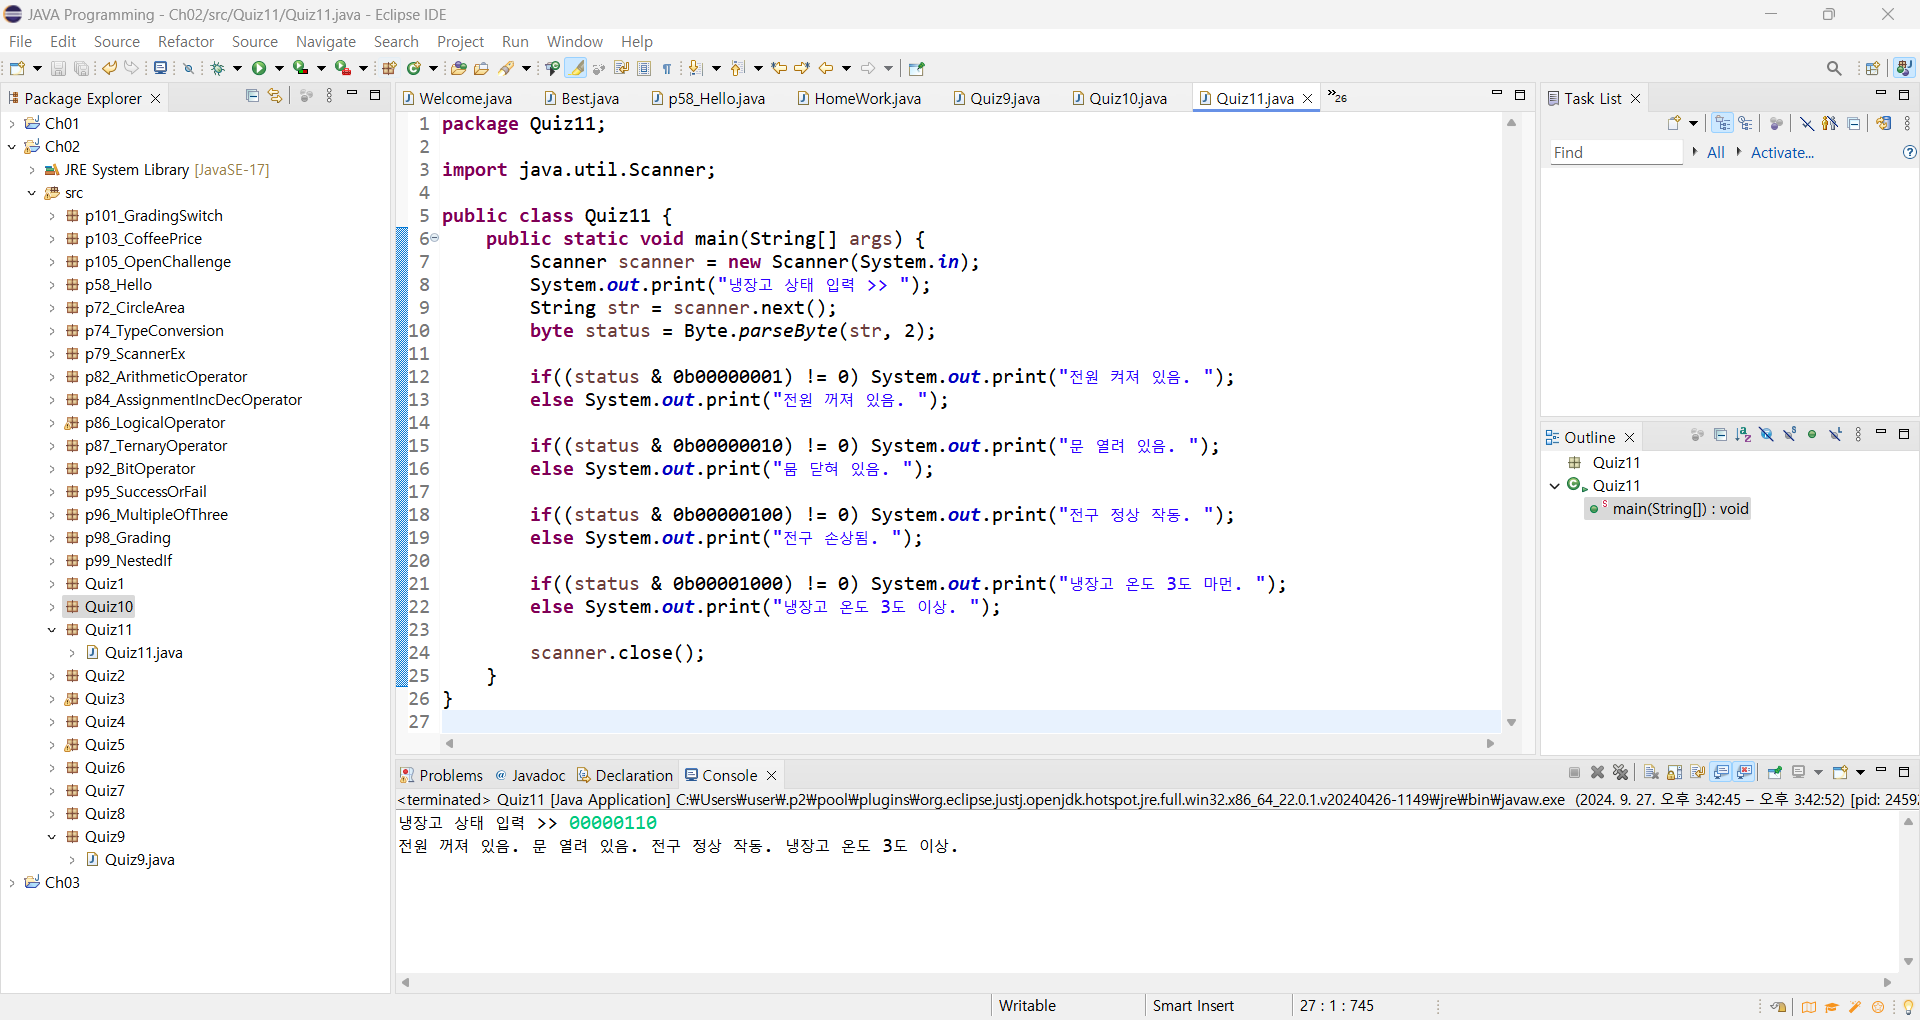Toggle Mark Occurrences highlighter in toolbar

(x=576, y=68)
